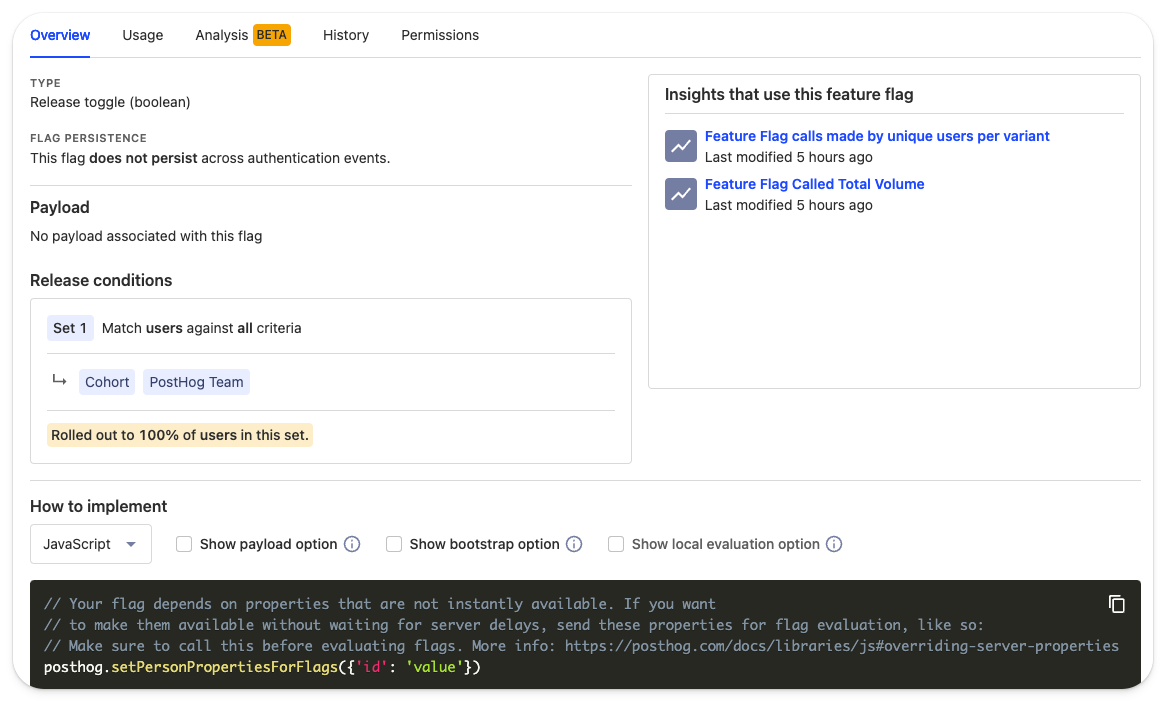Click the Set 1 condition label
The image size is (1166, 702).
pos(70,328)
